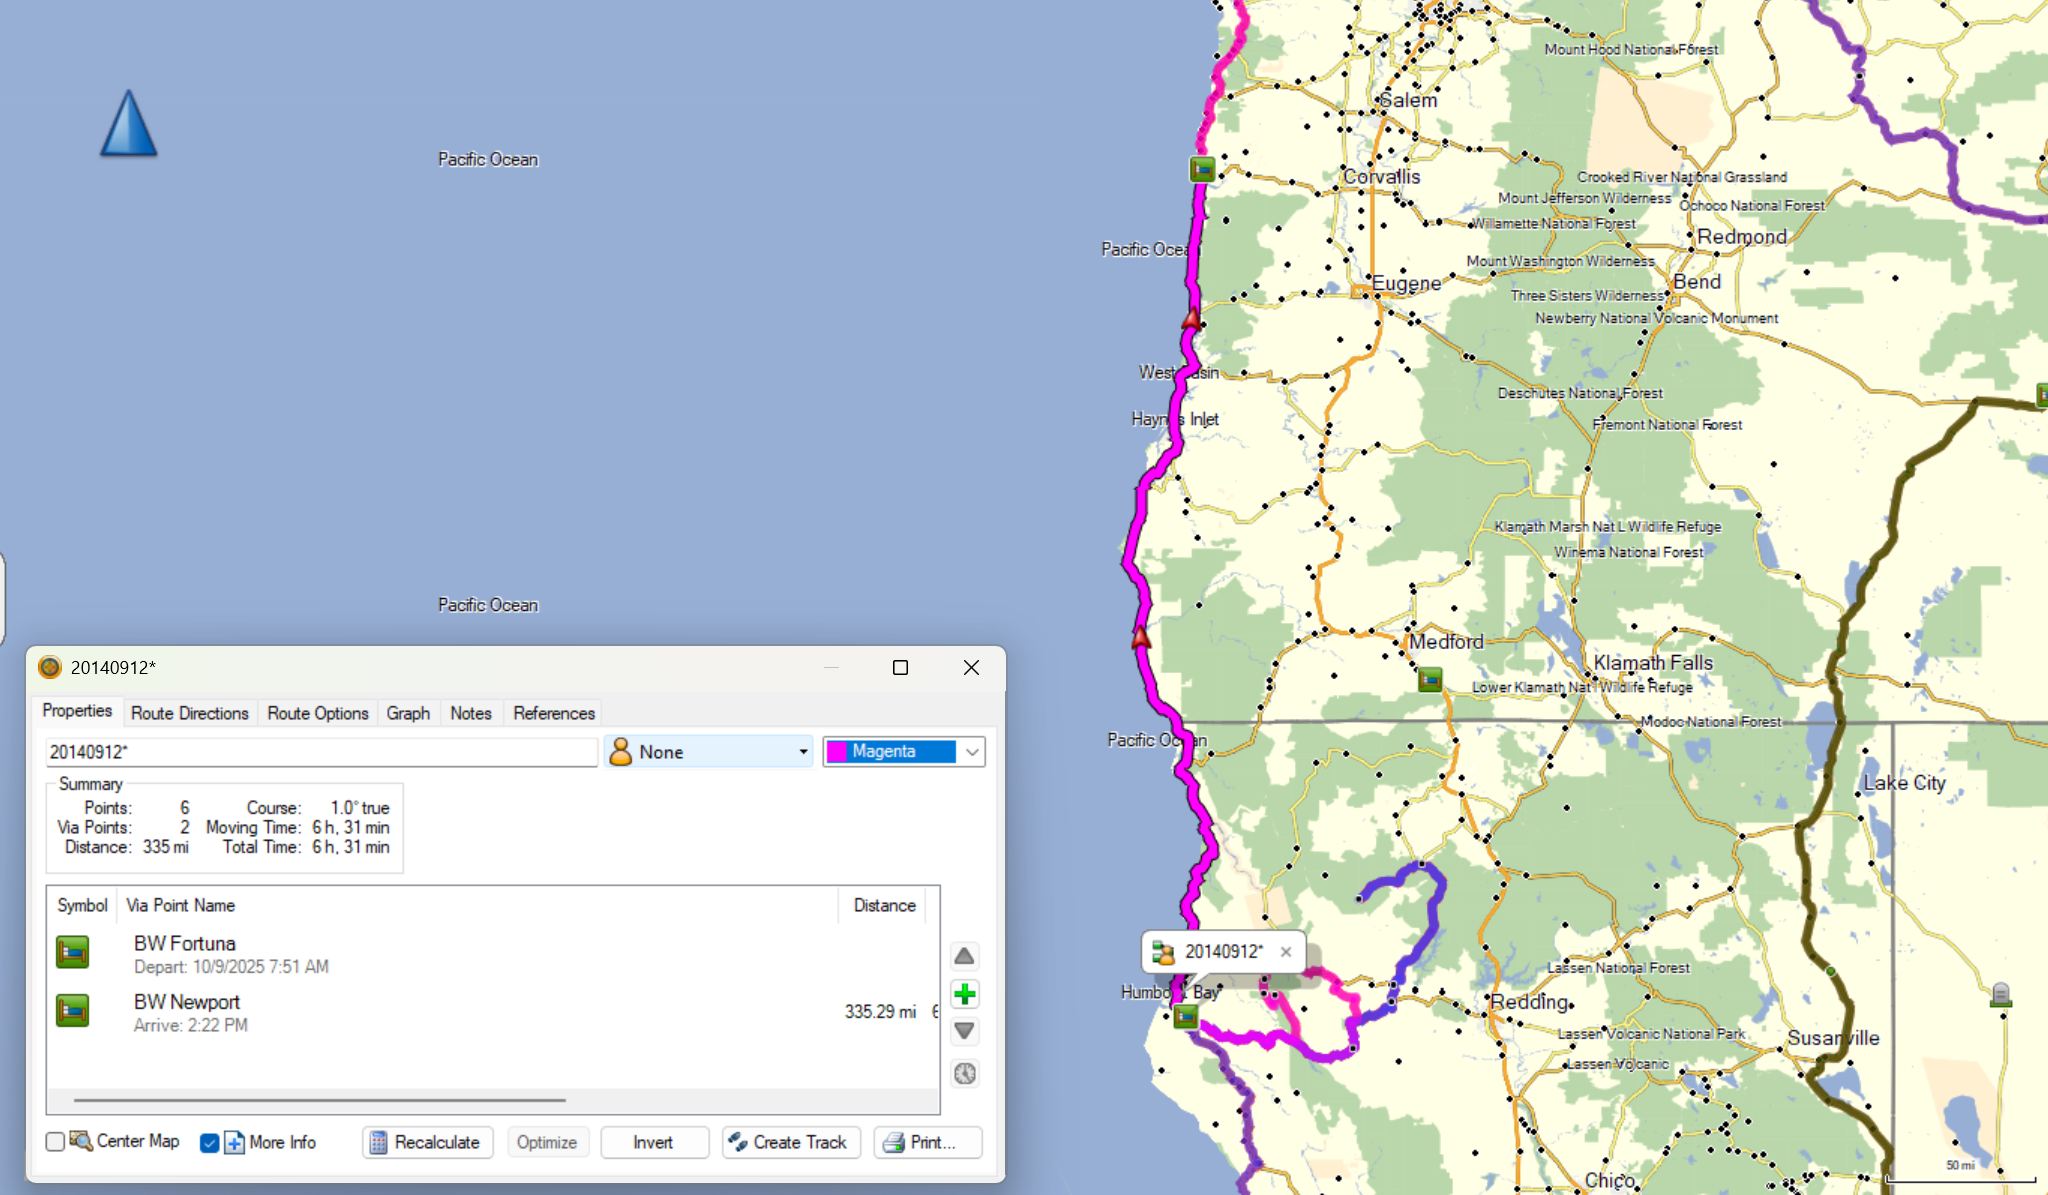This screenshot has width=2048, height=1195.
Task: Close the 20140912* map tooltip
Action: click(1287, 952)
